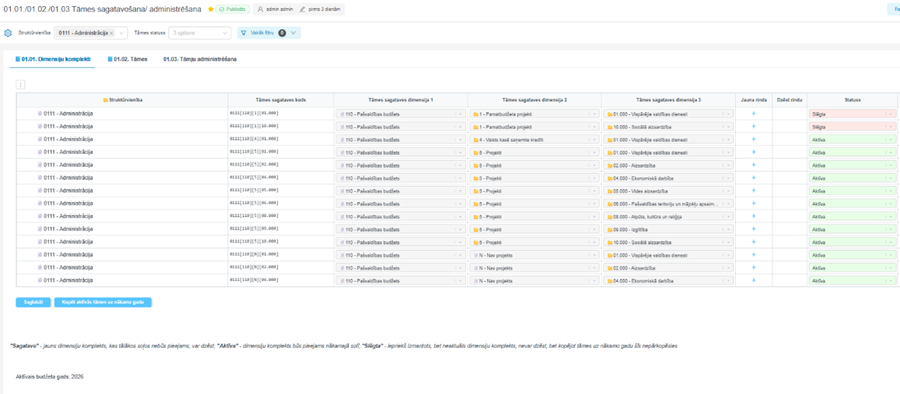
Task: Select the code cell 0111[110][5][06.000]
Action: pos(281,203)
